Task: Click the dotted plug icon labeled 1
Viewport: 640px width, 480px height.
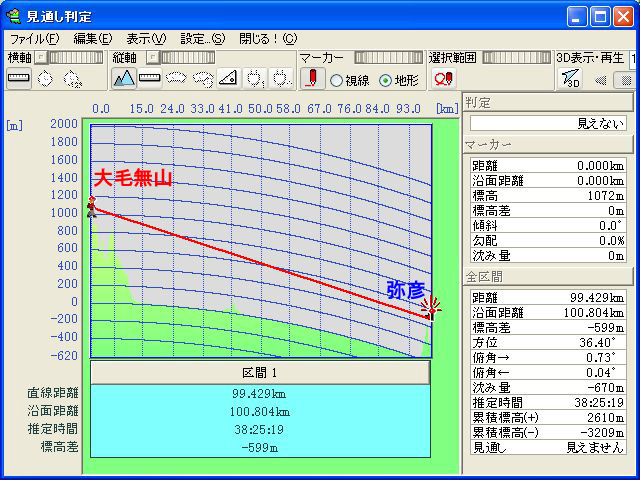Action: click(255, 78)
